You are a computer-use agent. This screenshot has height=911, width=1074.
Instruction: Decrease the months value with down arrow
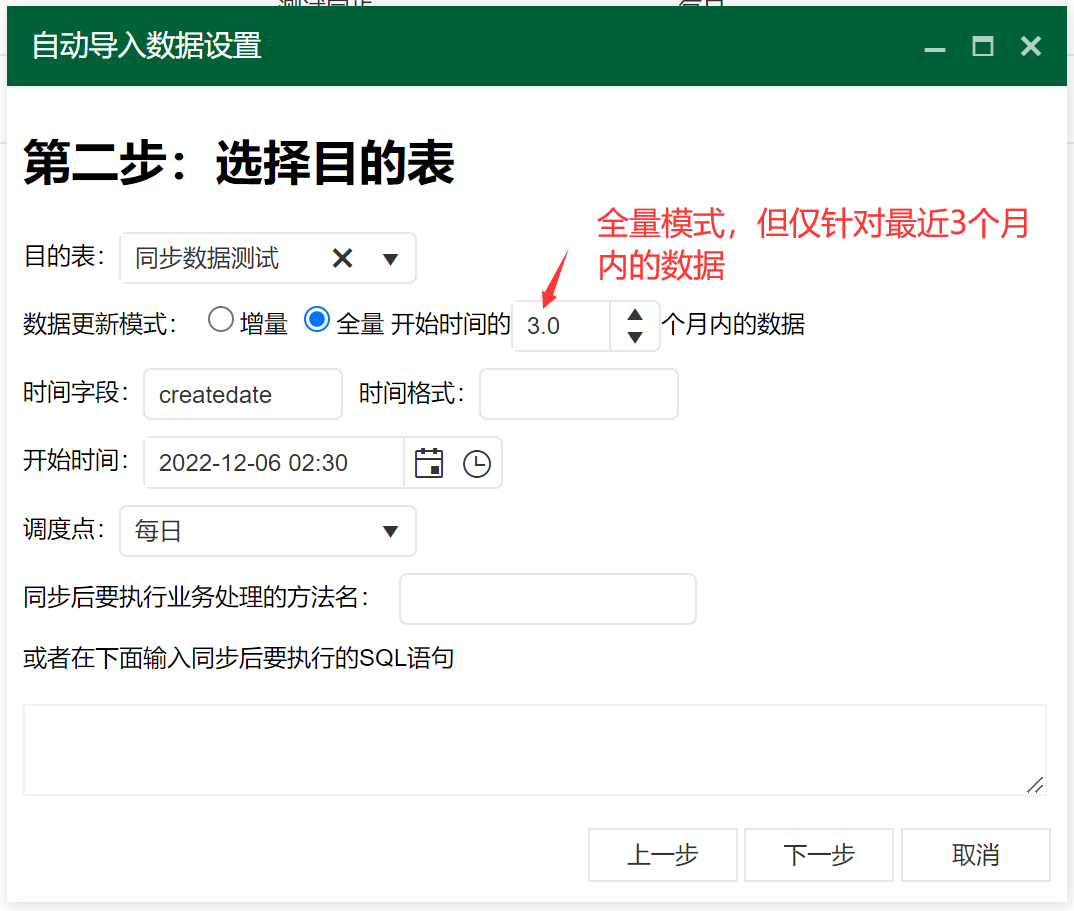pos(634,338)
